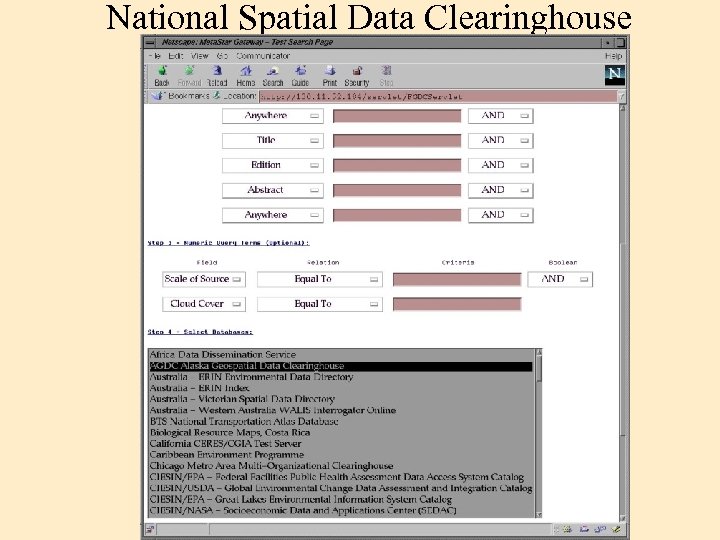Open the File menu
Image resolution: width=720 pixels, height=540 pixels.
pos(154,56)
